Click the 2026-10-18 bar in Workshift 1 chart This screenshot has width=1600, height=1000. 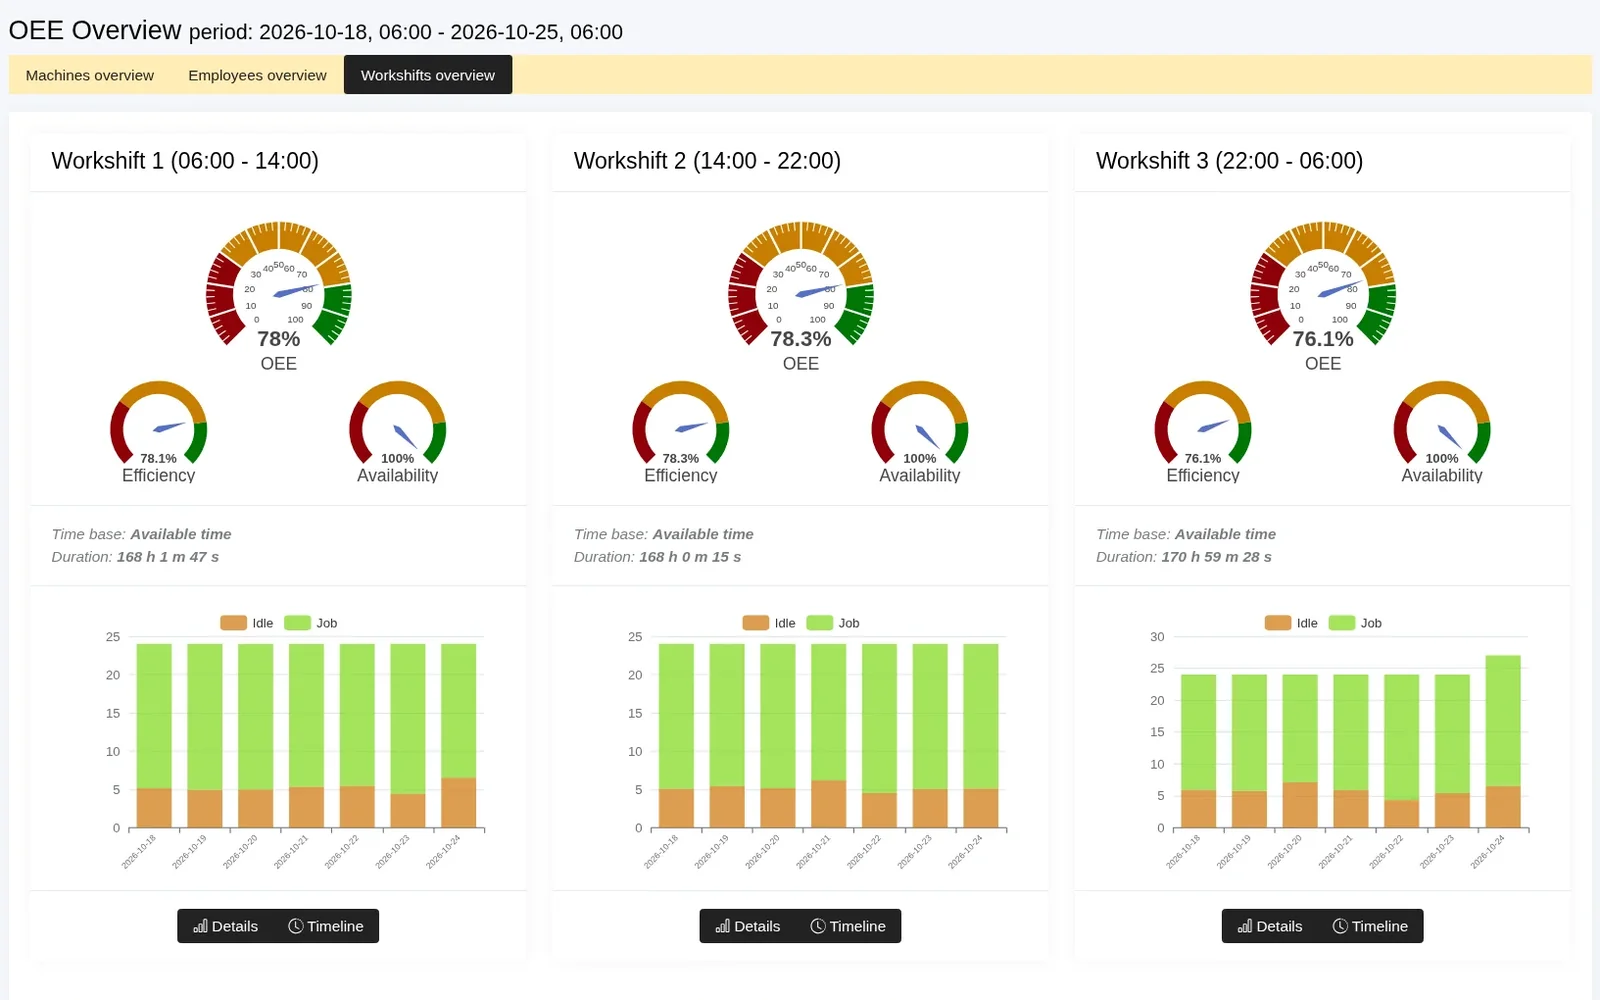(154, 735)
